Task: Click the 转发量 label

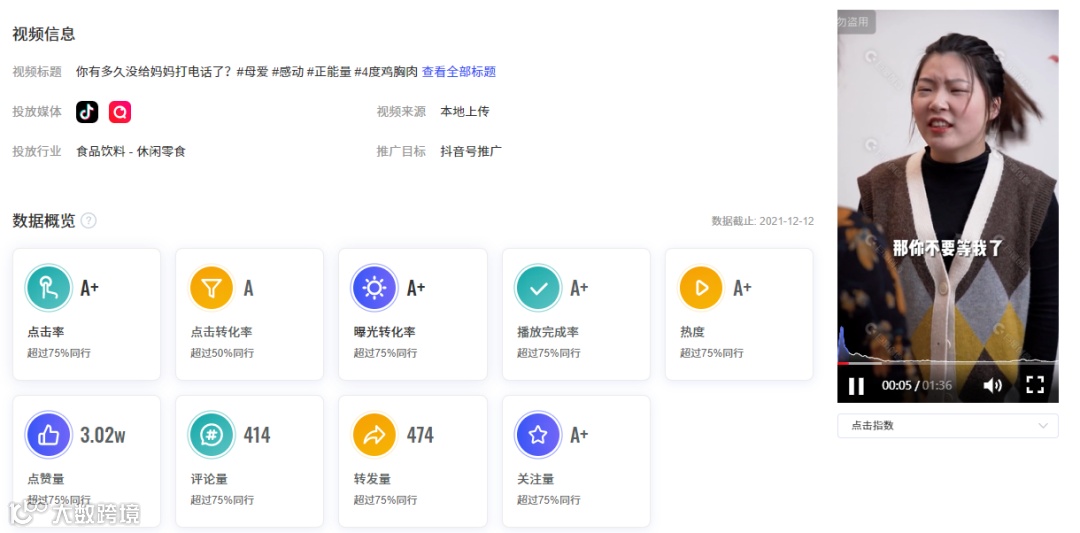Action: click(x=373, y=479)
